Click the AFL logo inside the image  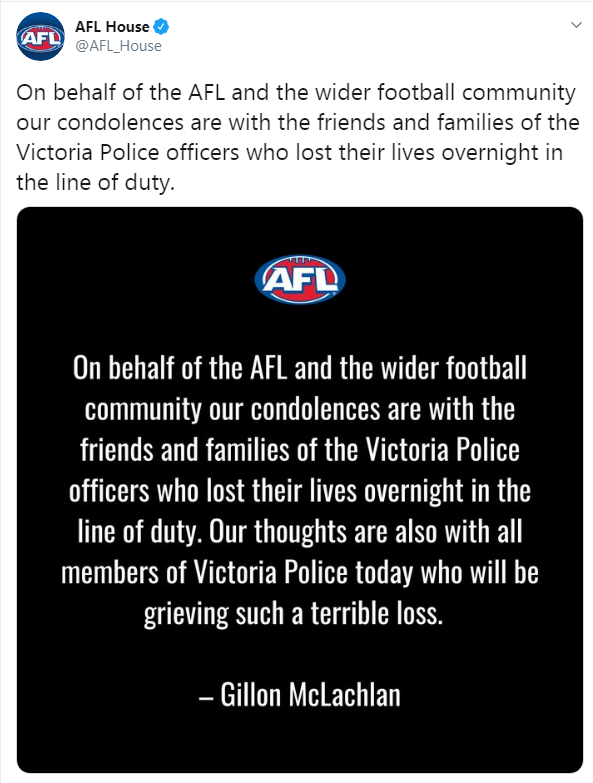coord(299,280)
